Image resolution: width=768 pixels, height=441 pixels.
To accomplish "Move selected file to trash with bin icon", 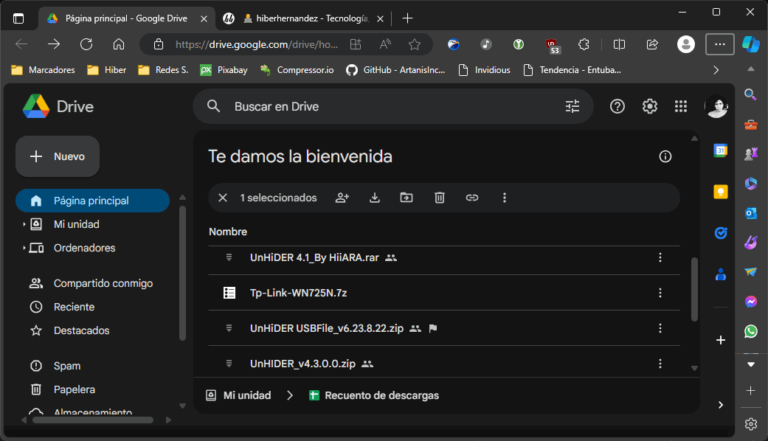I will point(439,198).
